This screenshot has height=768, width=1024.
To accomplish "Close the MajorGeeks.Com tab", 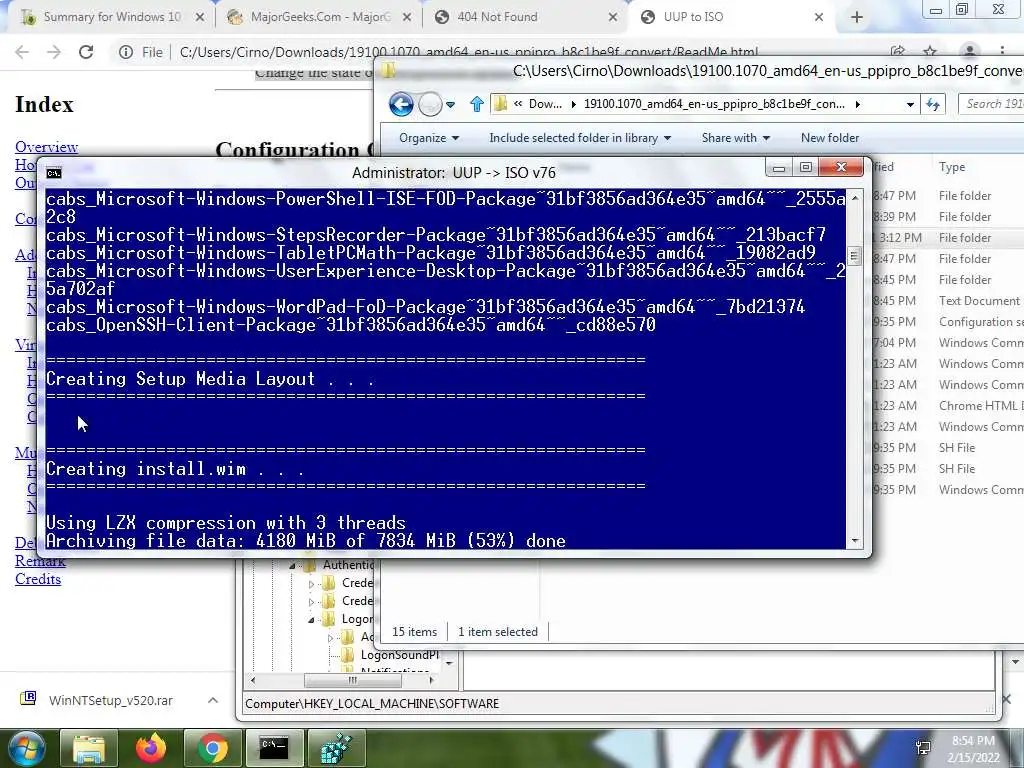I will [407, 18].
